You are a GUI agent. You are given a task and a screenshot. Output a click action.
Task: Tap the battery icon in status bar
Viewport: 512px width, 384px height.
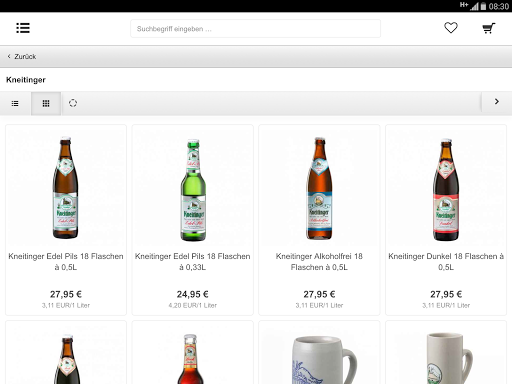(483, 6)
